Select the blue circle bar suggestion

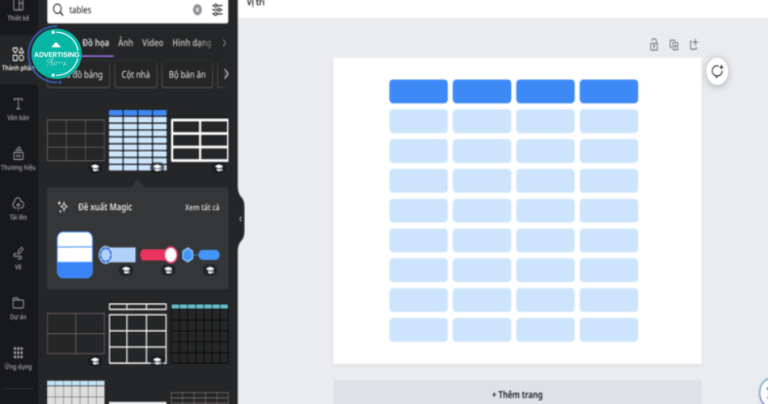(x=117, y=255)
